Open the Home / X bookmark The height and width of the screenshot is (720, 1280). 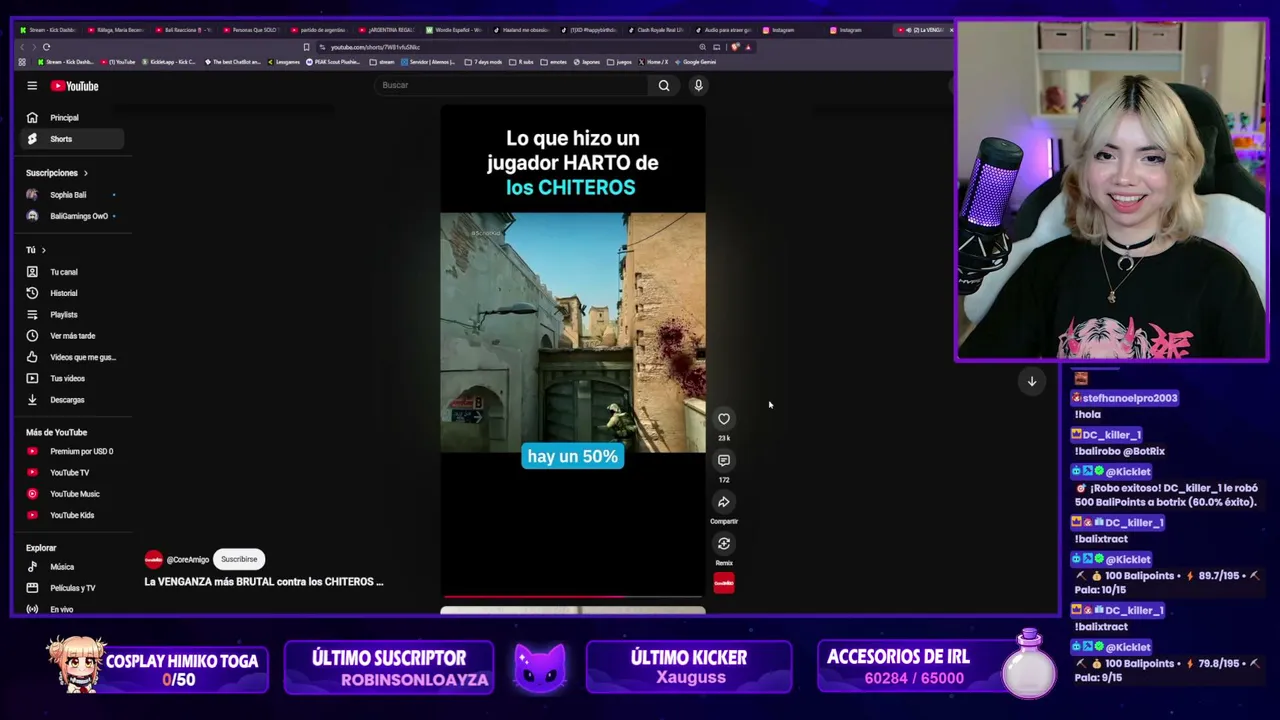[653, 62]
